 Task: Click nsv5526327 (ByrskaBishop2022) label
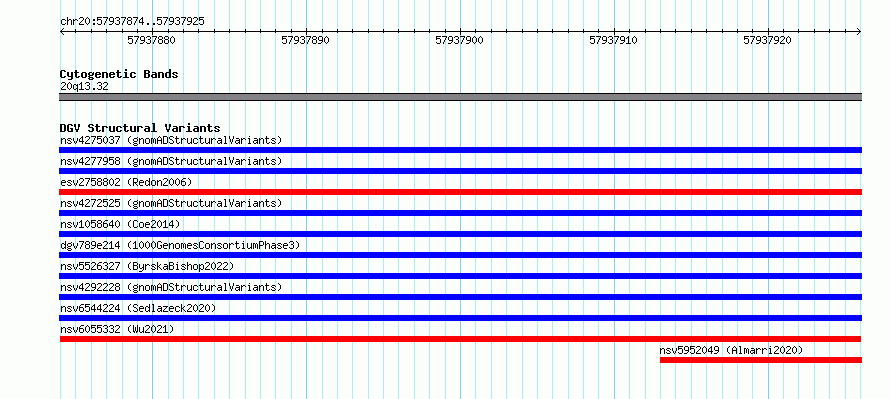tap(147, 266)
